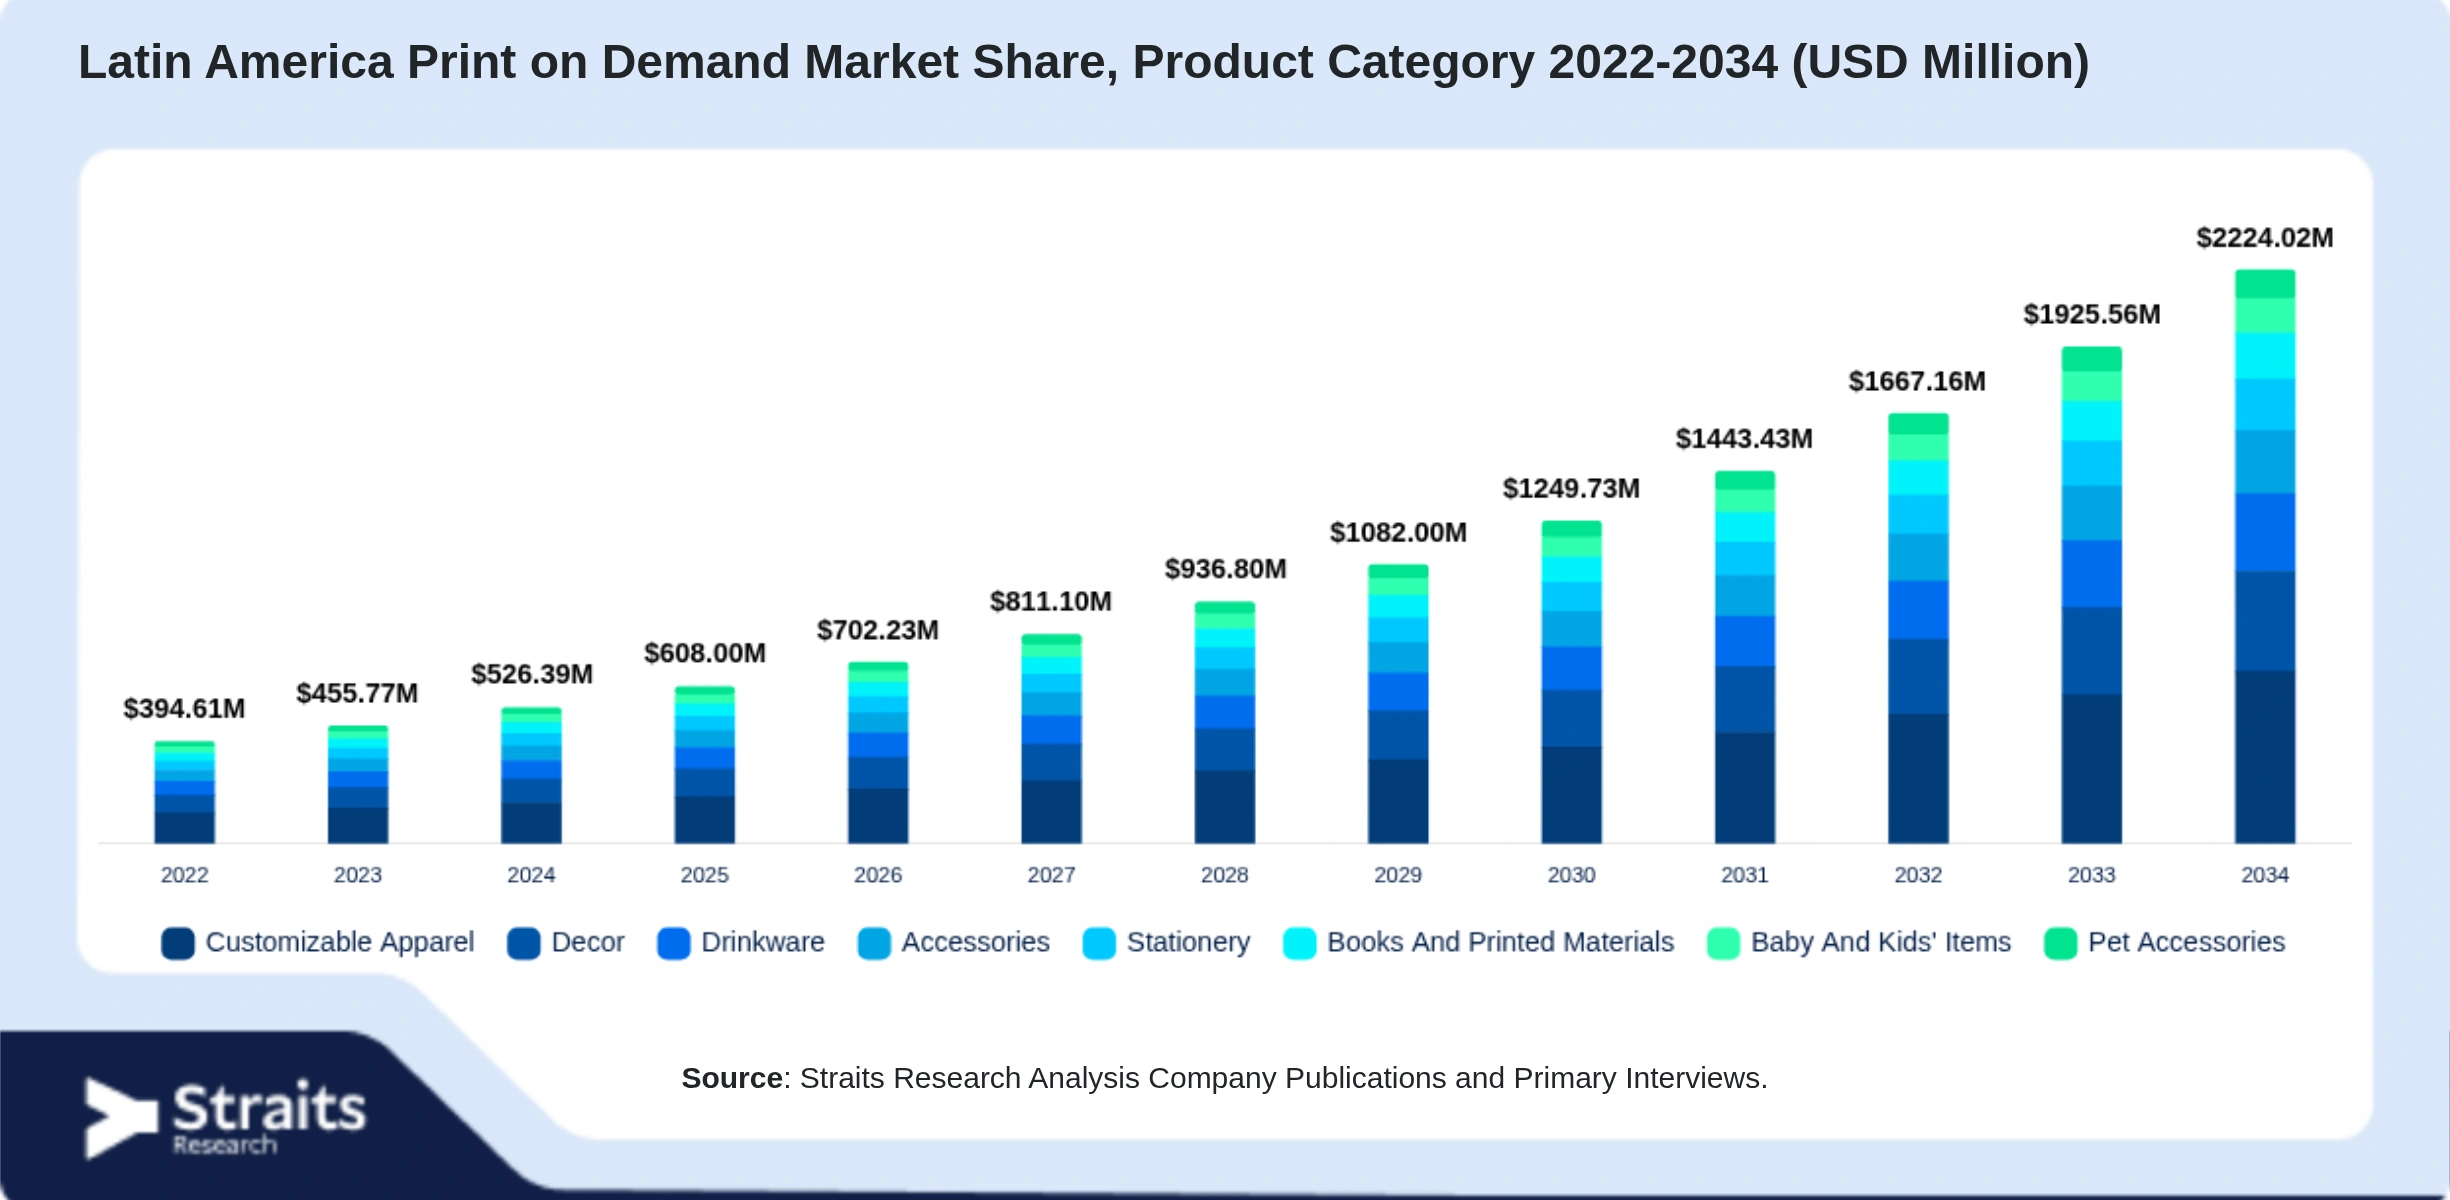Image resolution: width=2450 pixels, height=1200 pixels.
Task: Click the Baby And Kids' Items swatch
Action: [x=1724, y=943]
